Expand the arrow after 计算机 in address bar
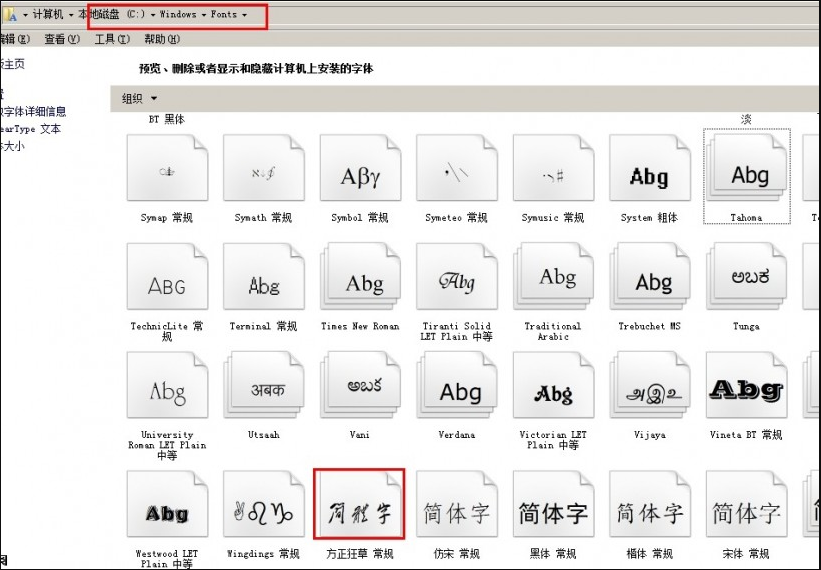The width and height of the screenshot is (821, 570). pos(71,15)
